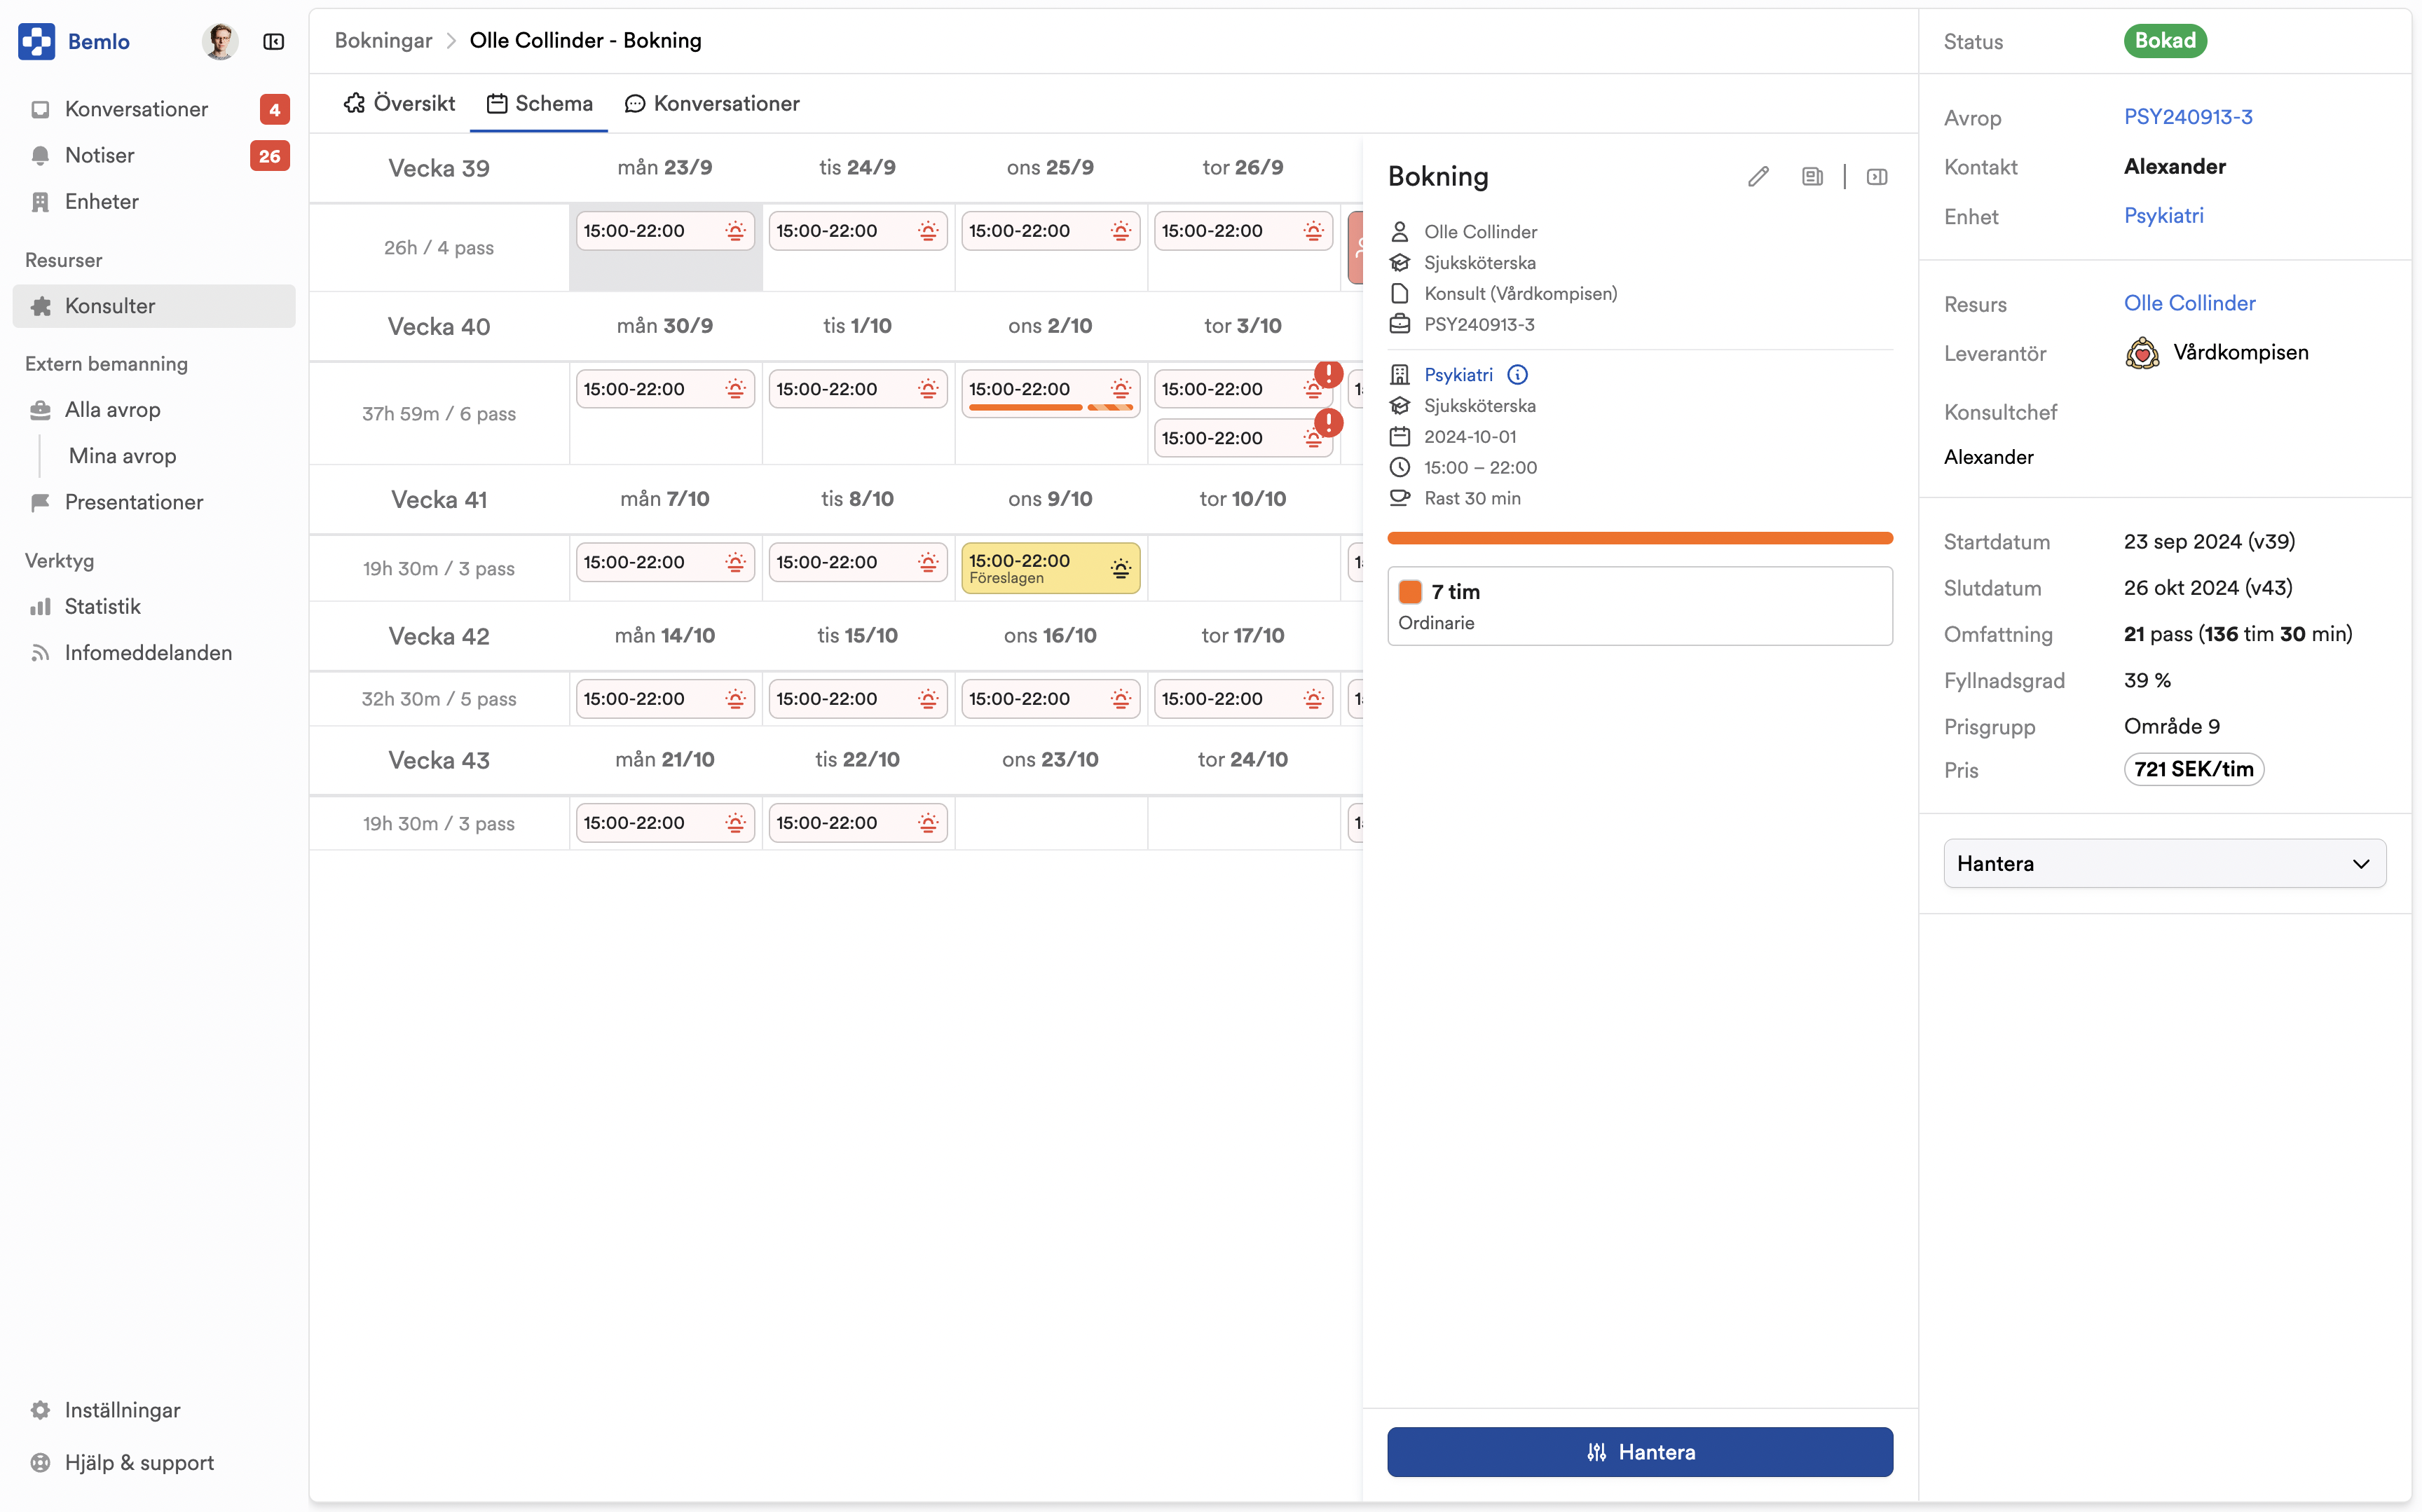The height and width of the screenshot is (1512, 2422).
Task: Click alarm icon on mån 21/10 shift
Action: coord(736,823)
